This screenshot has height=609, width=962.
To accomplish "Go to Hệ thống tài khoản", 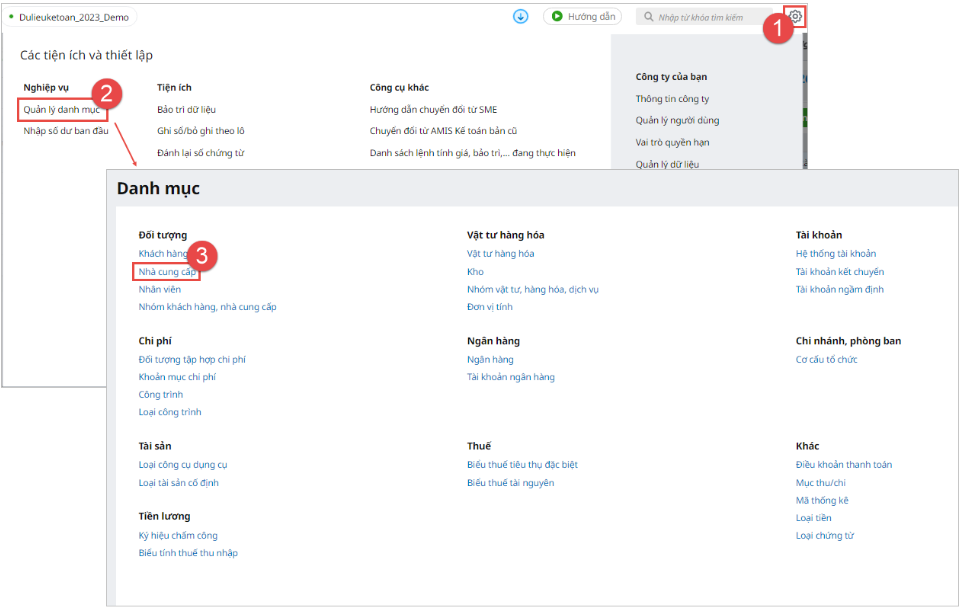I will (x=835, y=254).
